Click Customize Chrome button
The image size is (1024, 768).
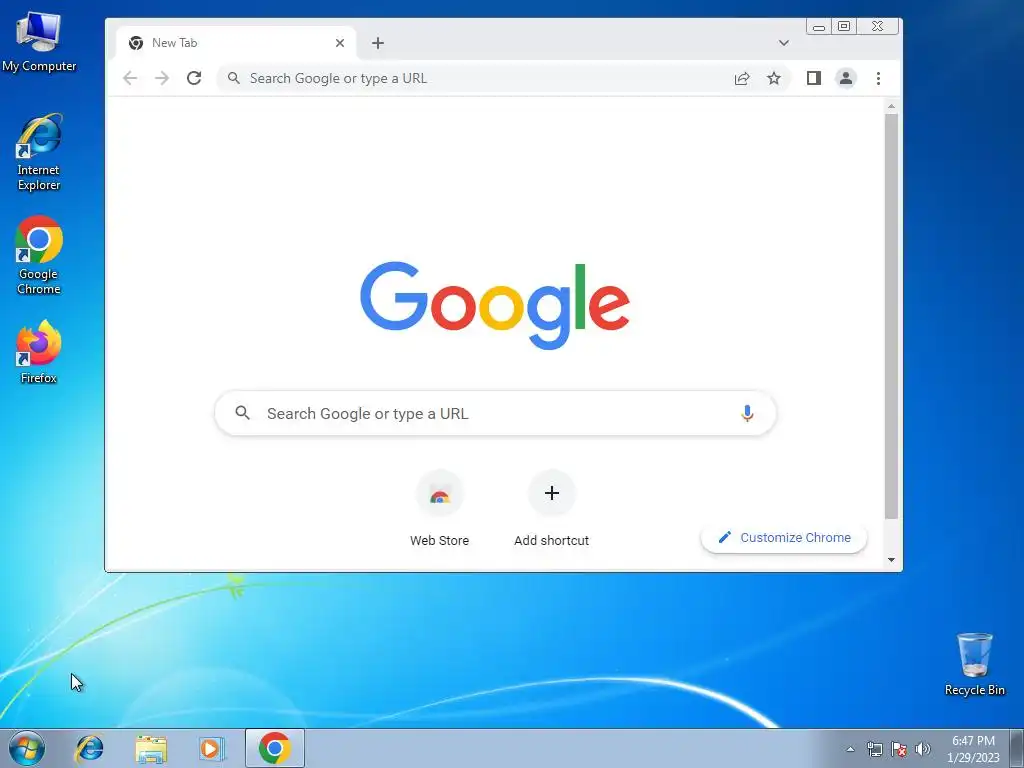pyautogui.click(x=784, y=537)
